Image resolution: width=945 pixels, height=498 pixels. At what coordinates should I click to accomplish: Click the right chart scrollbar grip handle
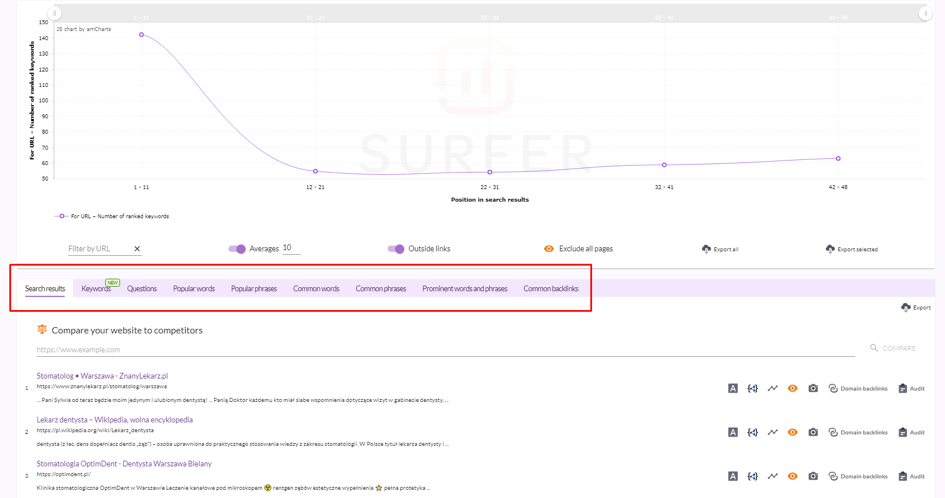tap(925, 13)
